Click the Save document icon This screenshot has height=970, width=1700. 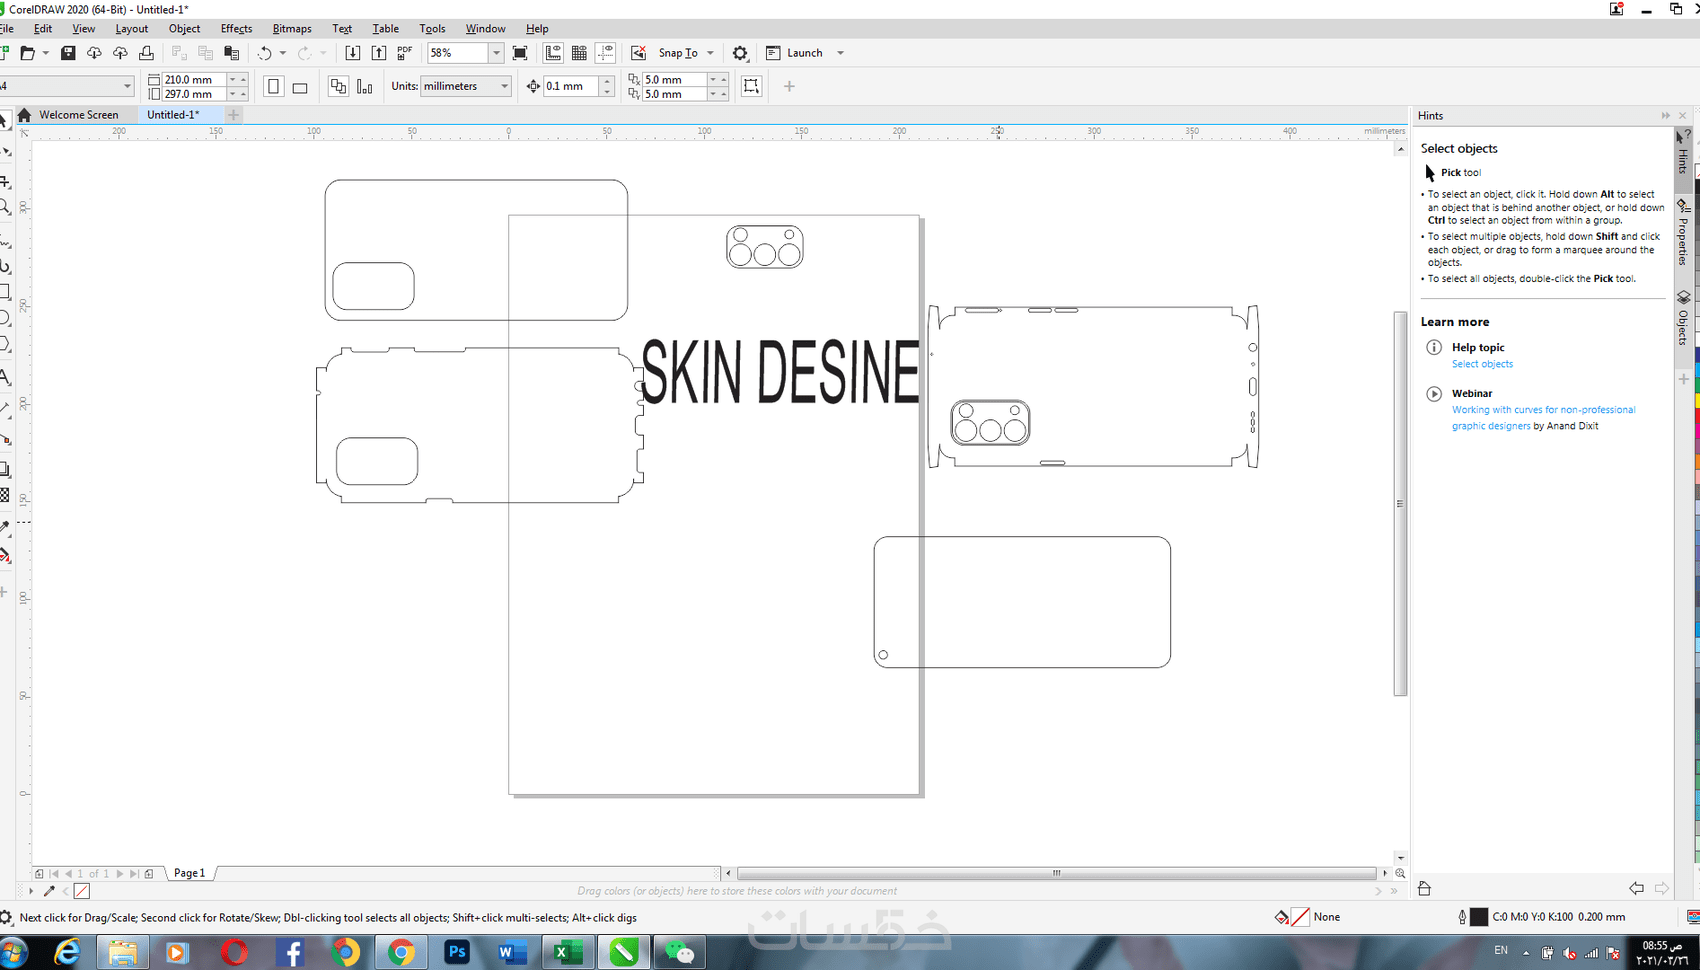[x=68, y=53]
